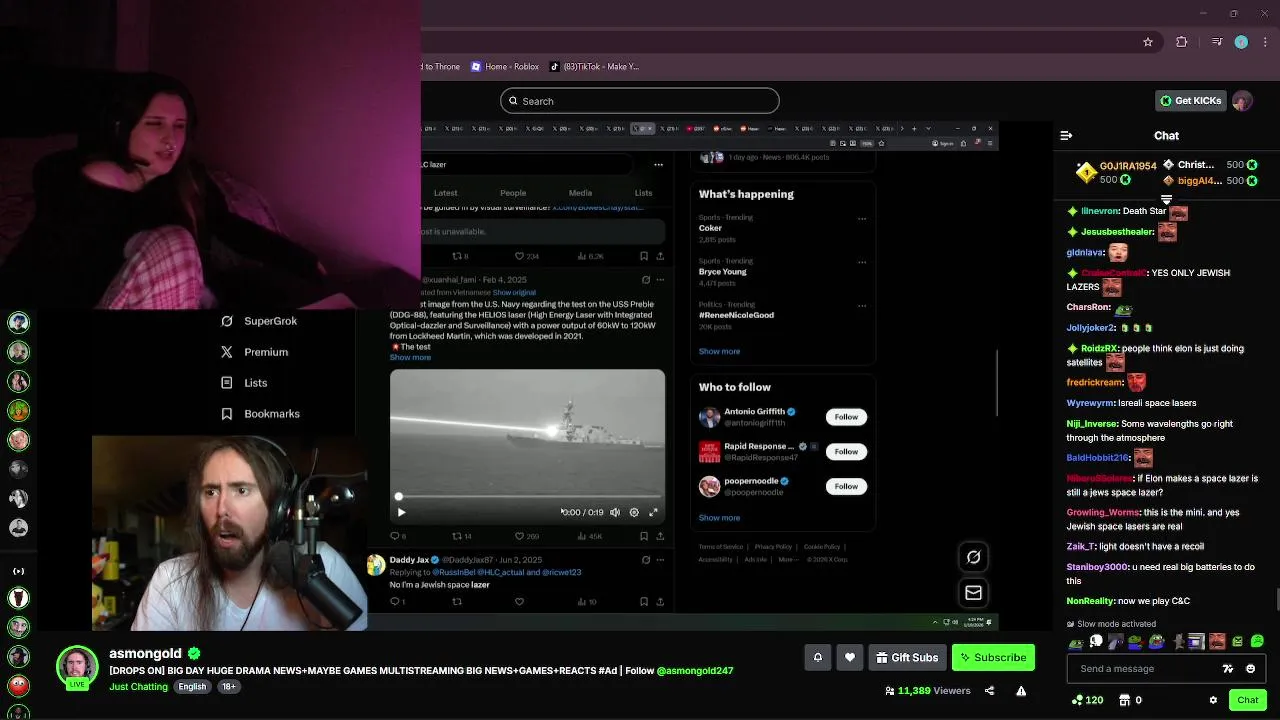Mute the video volume icon
This screenshot has height=720, width=1280.
[x=615, y=512]
